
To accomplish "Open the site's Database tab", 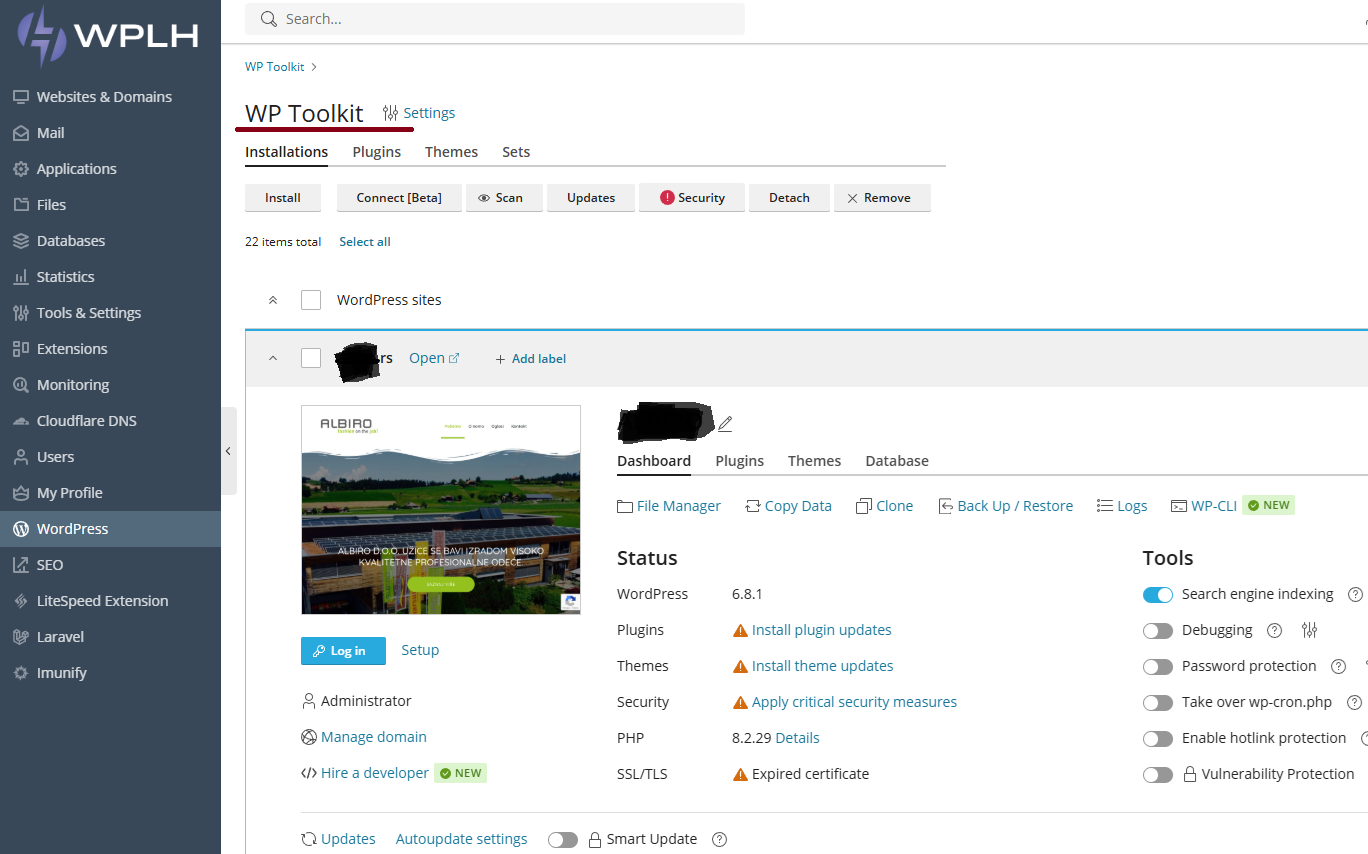I will (x=897, y=461).
